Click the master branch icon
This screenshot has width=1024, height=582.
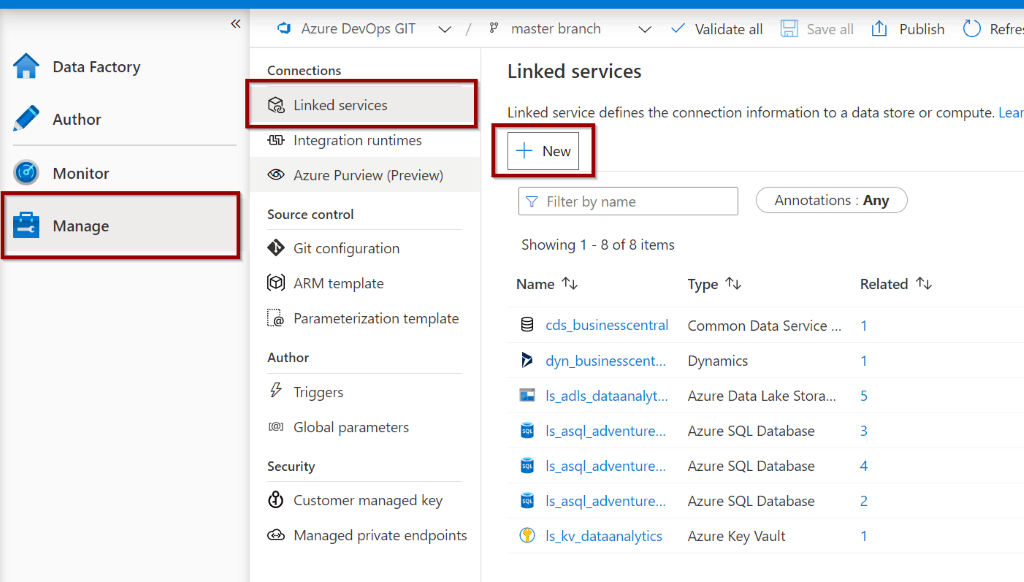494,28
